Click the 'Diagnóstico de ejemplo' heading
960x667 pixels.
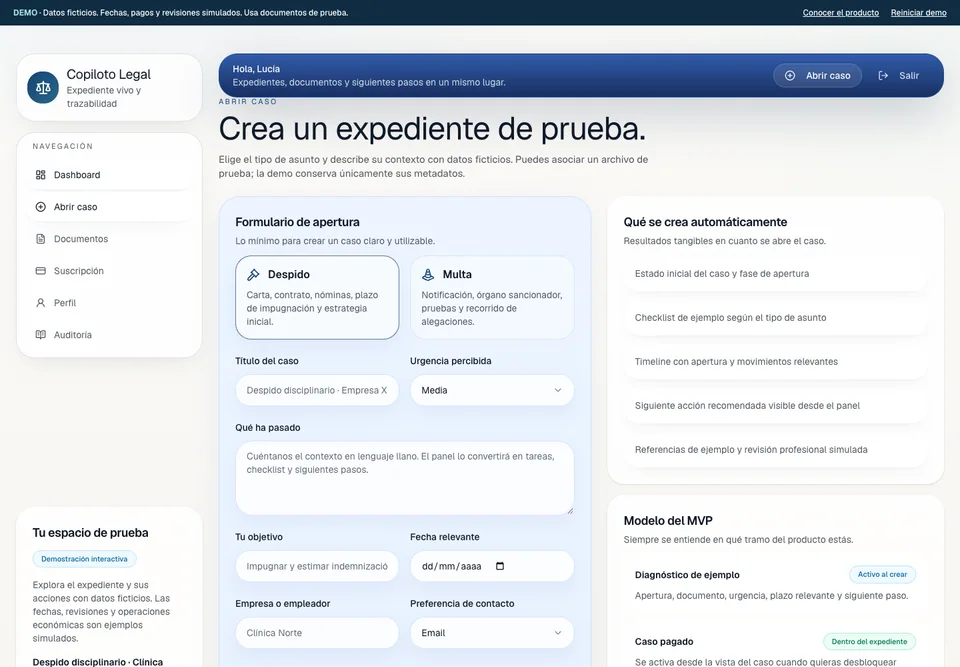click(x=687, y=575)
